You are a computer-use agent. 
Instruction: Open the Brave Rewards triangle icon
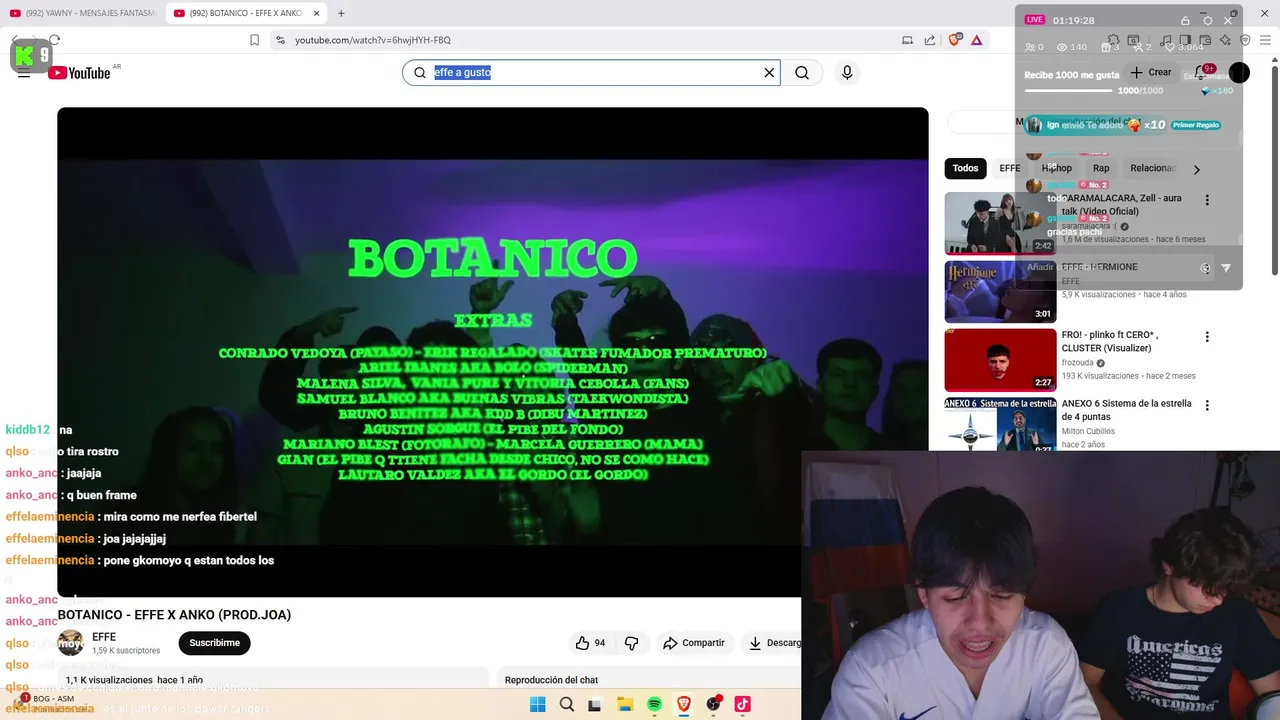click(x=976, y=40)
